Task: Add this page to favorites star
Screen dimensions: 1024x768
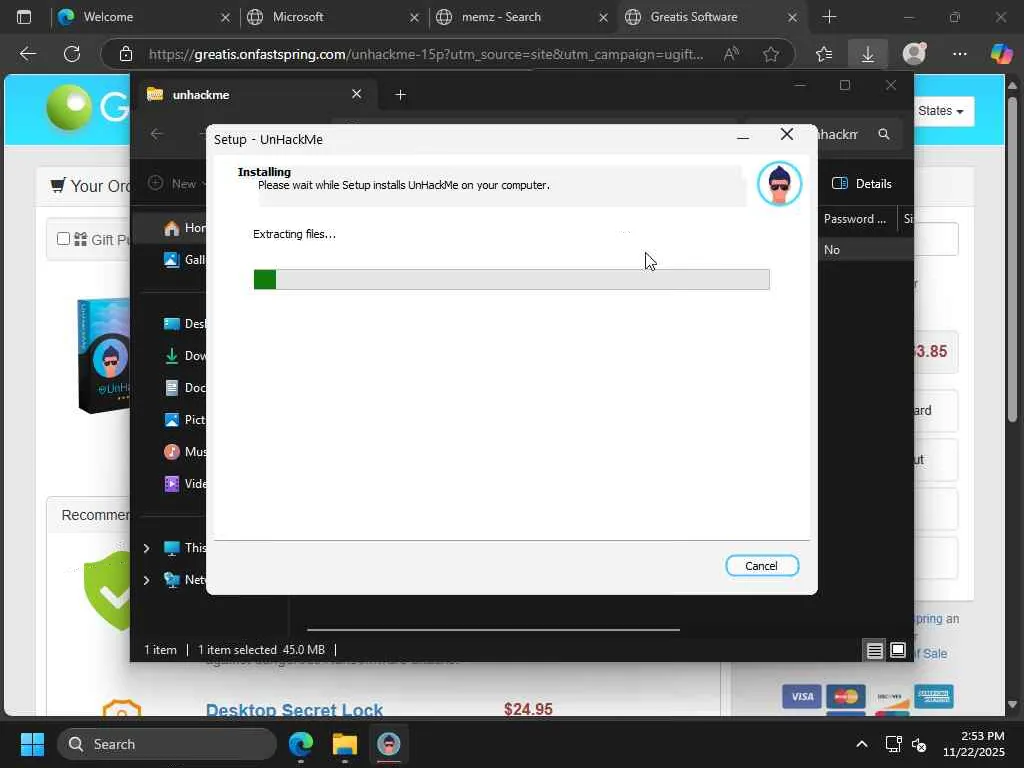Action: tap(771, 54)
